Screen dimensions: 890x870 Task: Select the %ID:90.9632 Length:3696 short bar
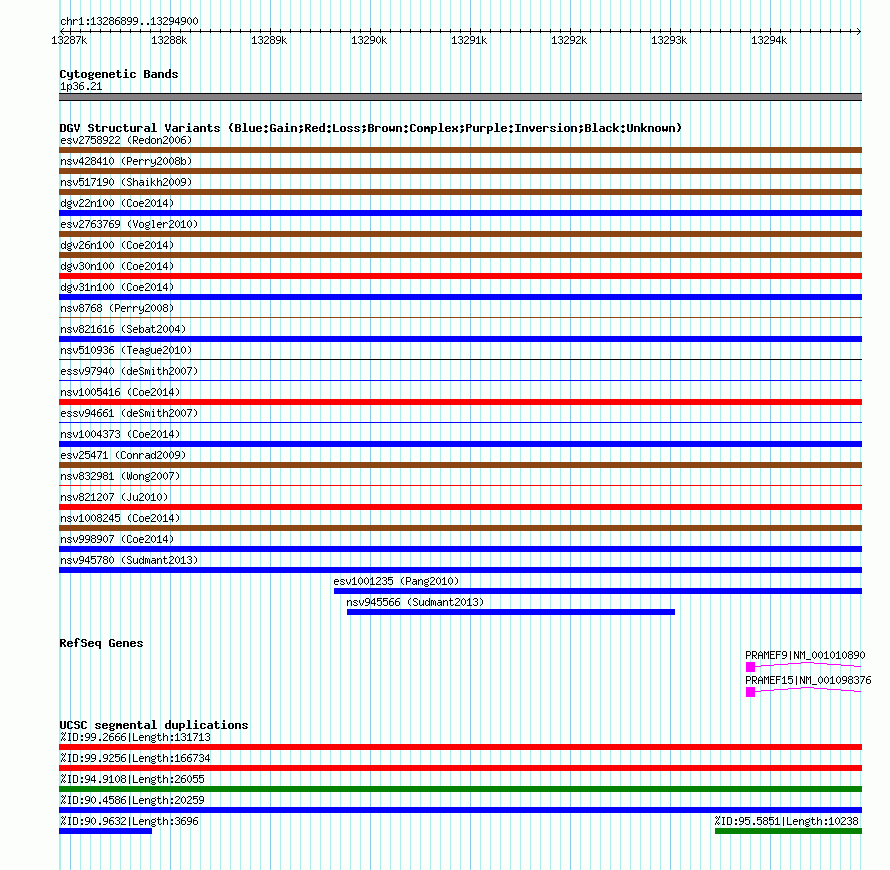pos(106,831)
